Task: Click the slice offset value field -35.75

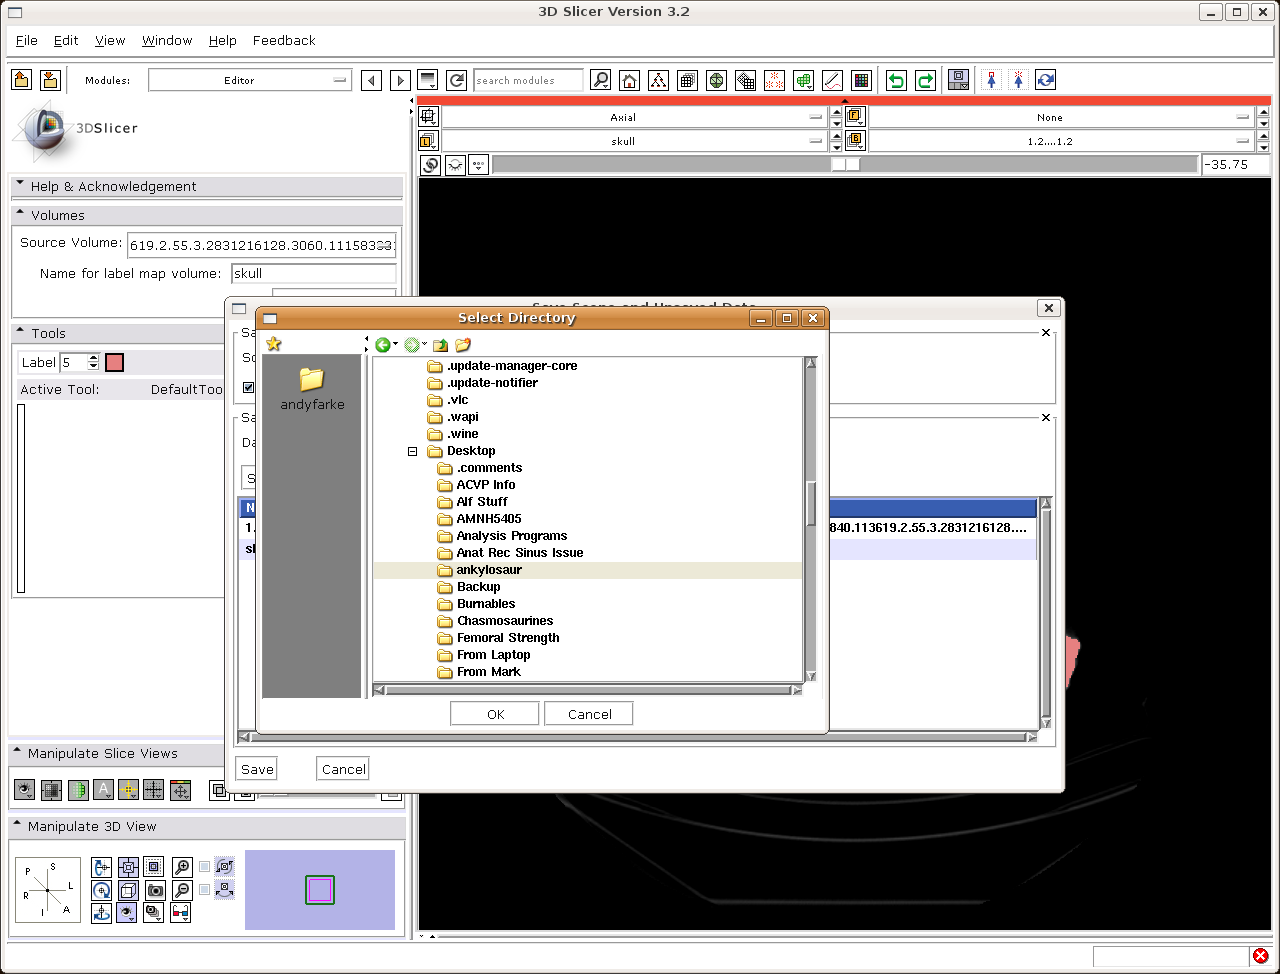Action: [1236, 165]
